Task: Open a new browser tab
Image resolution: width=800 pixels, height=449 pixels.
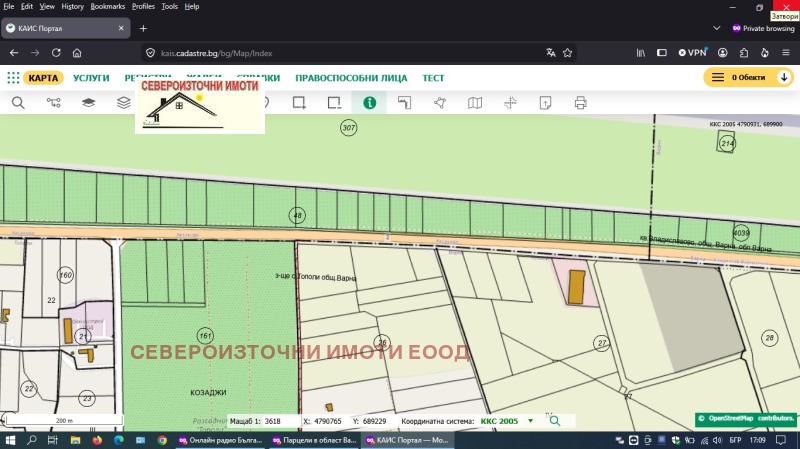Action: pos(143,29)
